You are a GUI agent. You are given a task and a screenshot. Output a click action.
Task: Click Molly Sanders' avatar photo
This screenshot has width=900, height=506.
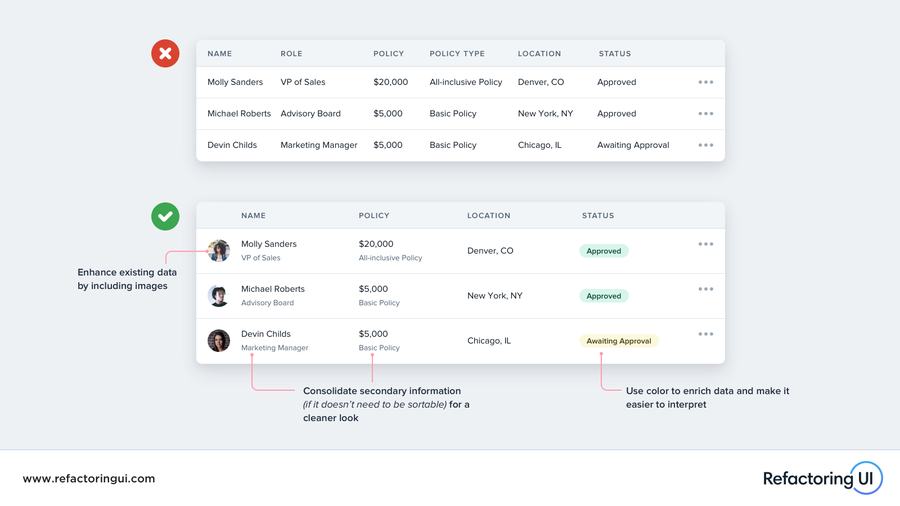(219, 250)
